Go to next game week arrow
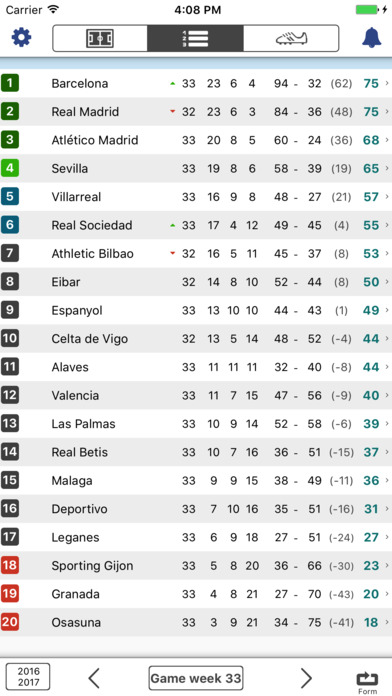 tap(306, 678)
